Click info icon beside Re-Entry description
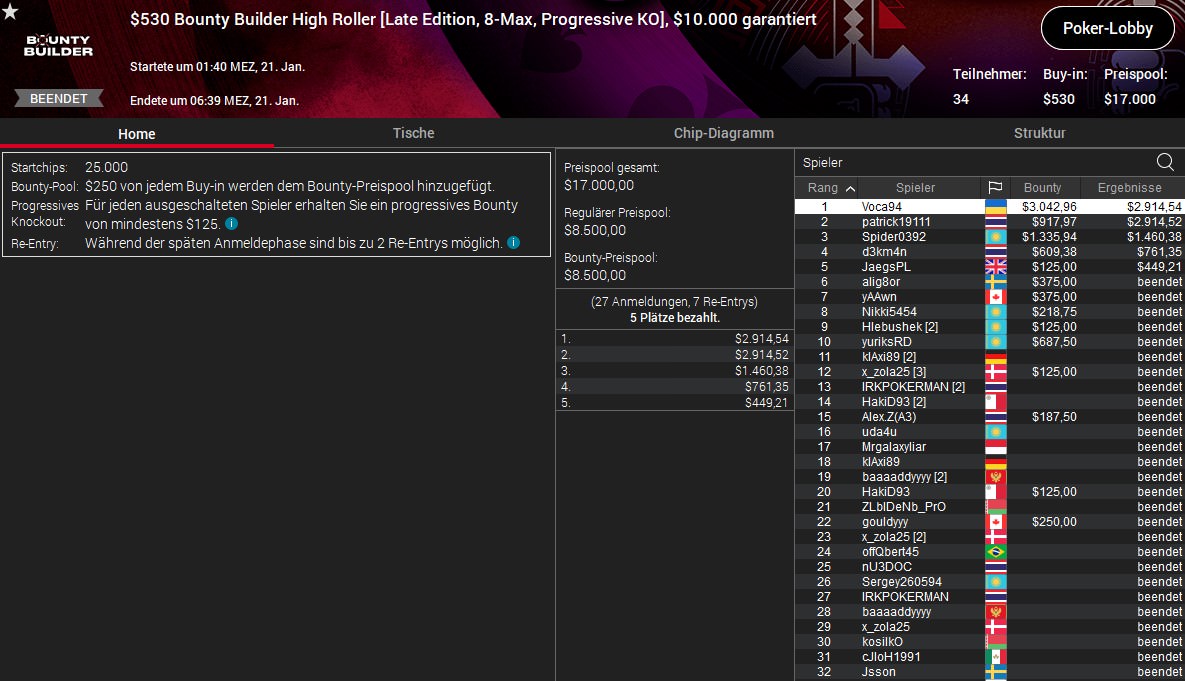 click(514, 243)
